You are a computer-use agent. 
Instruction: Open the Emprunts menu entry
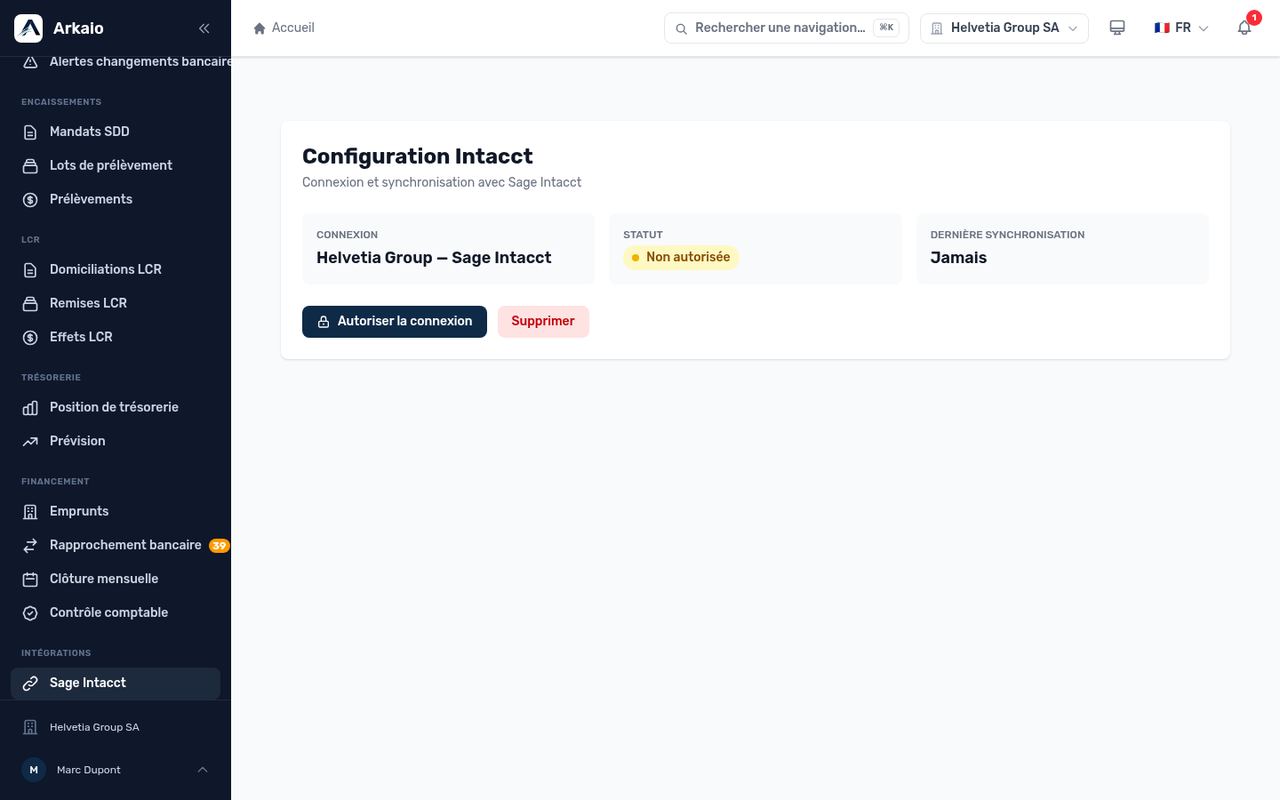tap(115, 511)
